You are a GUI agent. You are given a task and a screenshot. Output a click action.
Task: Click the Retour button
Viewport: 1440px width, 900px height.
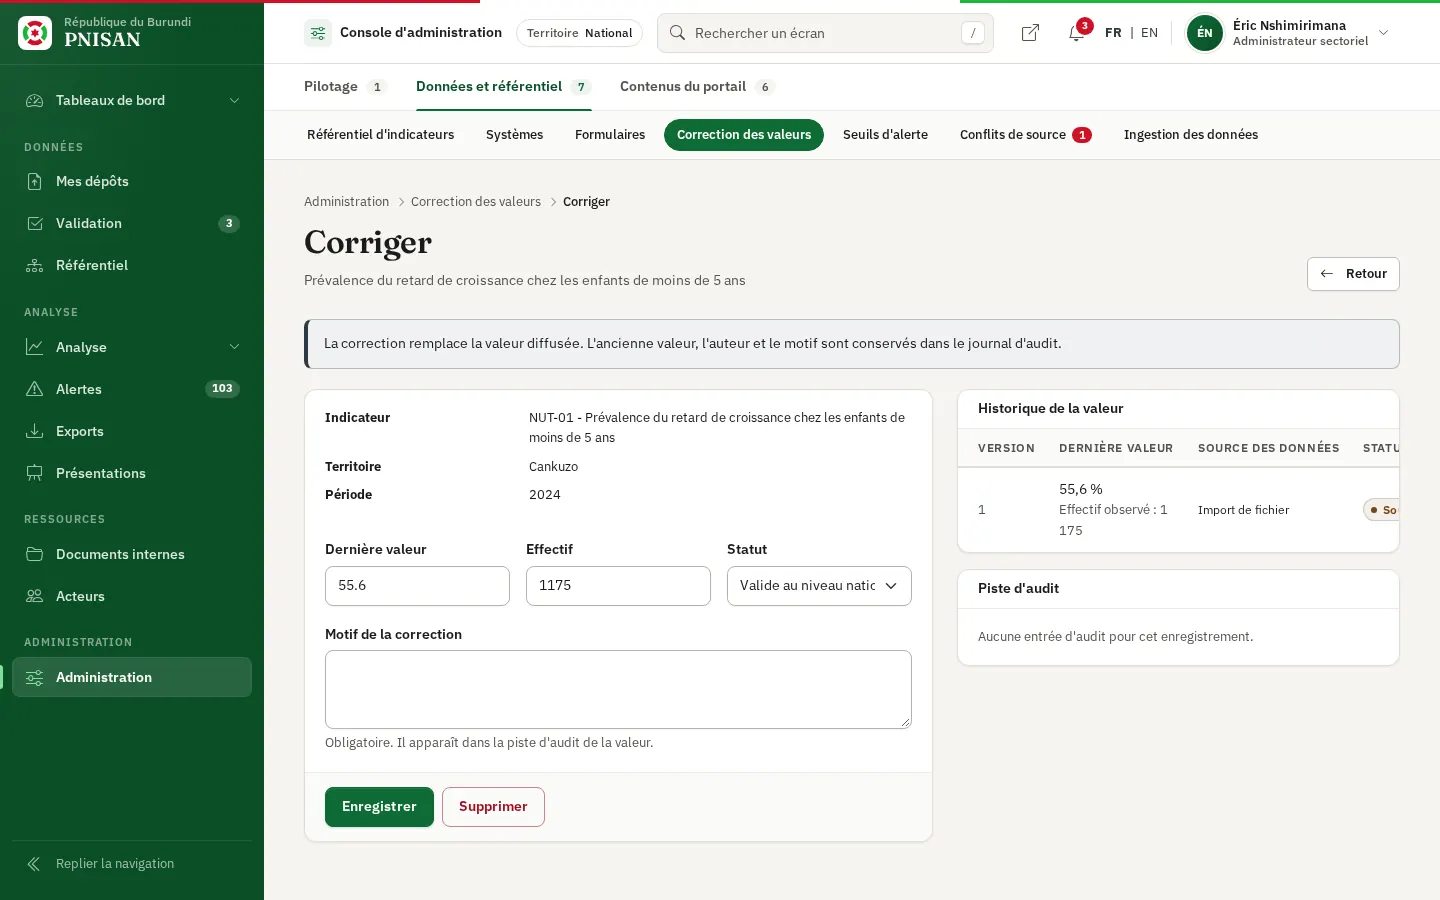coord(1353,274)
